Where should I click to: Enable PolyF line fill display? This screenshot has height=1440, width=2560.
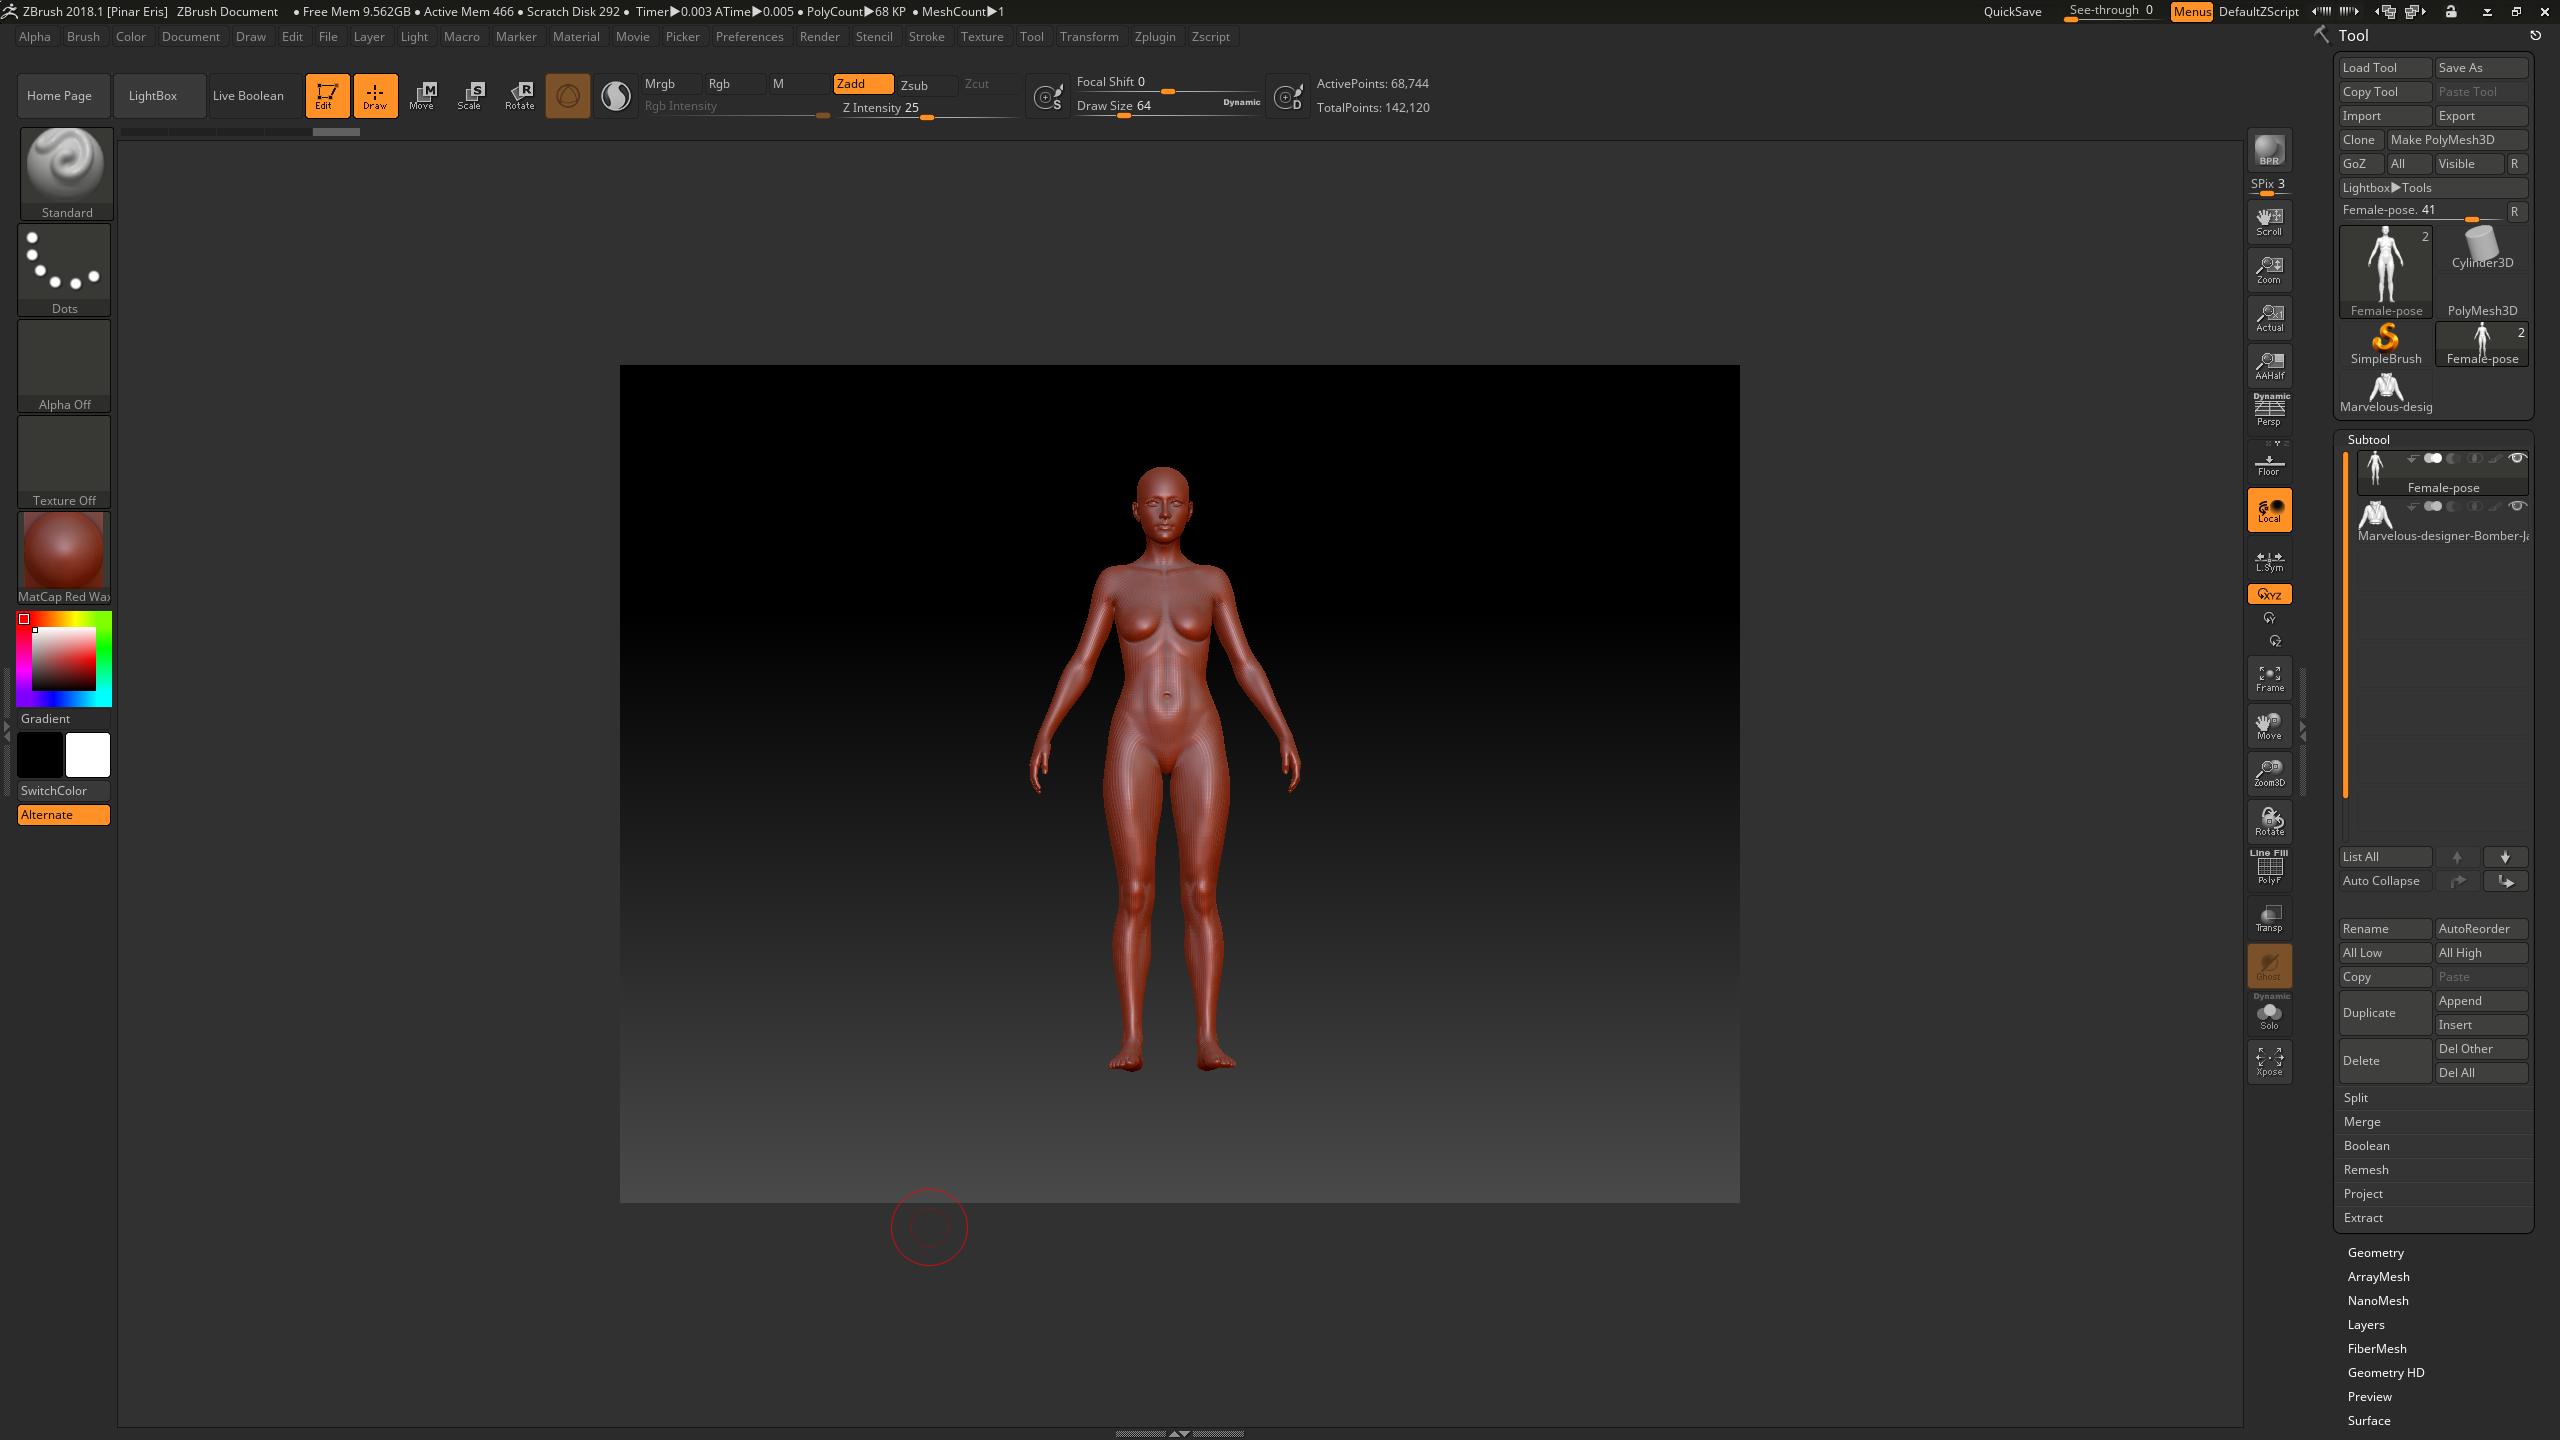click(x=2269, y=869)
